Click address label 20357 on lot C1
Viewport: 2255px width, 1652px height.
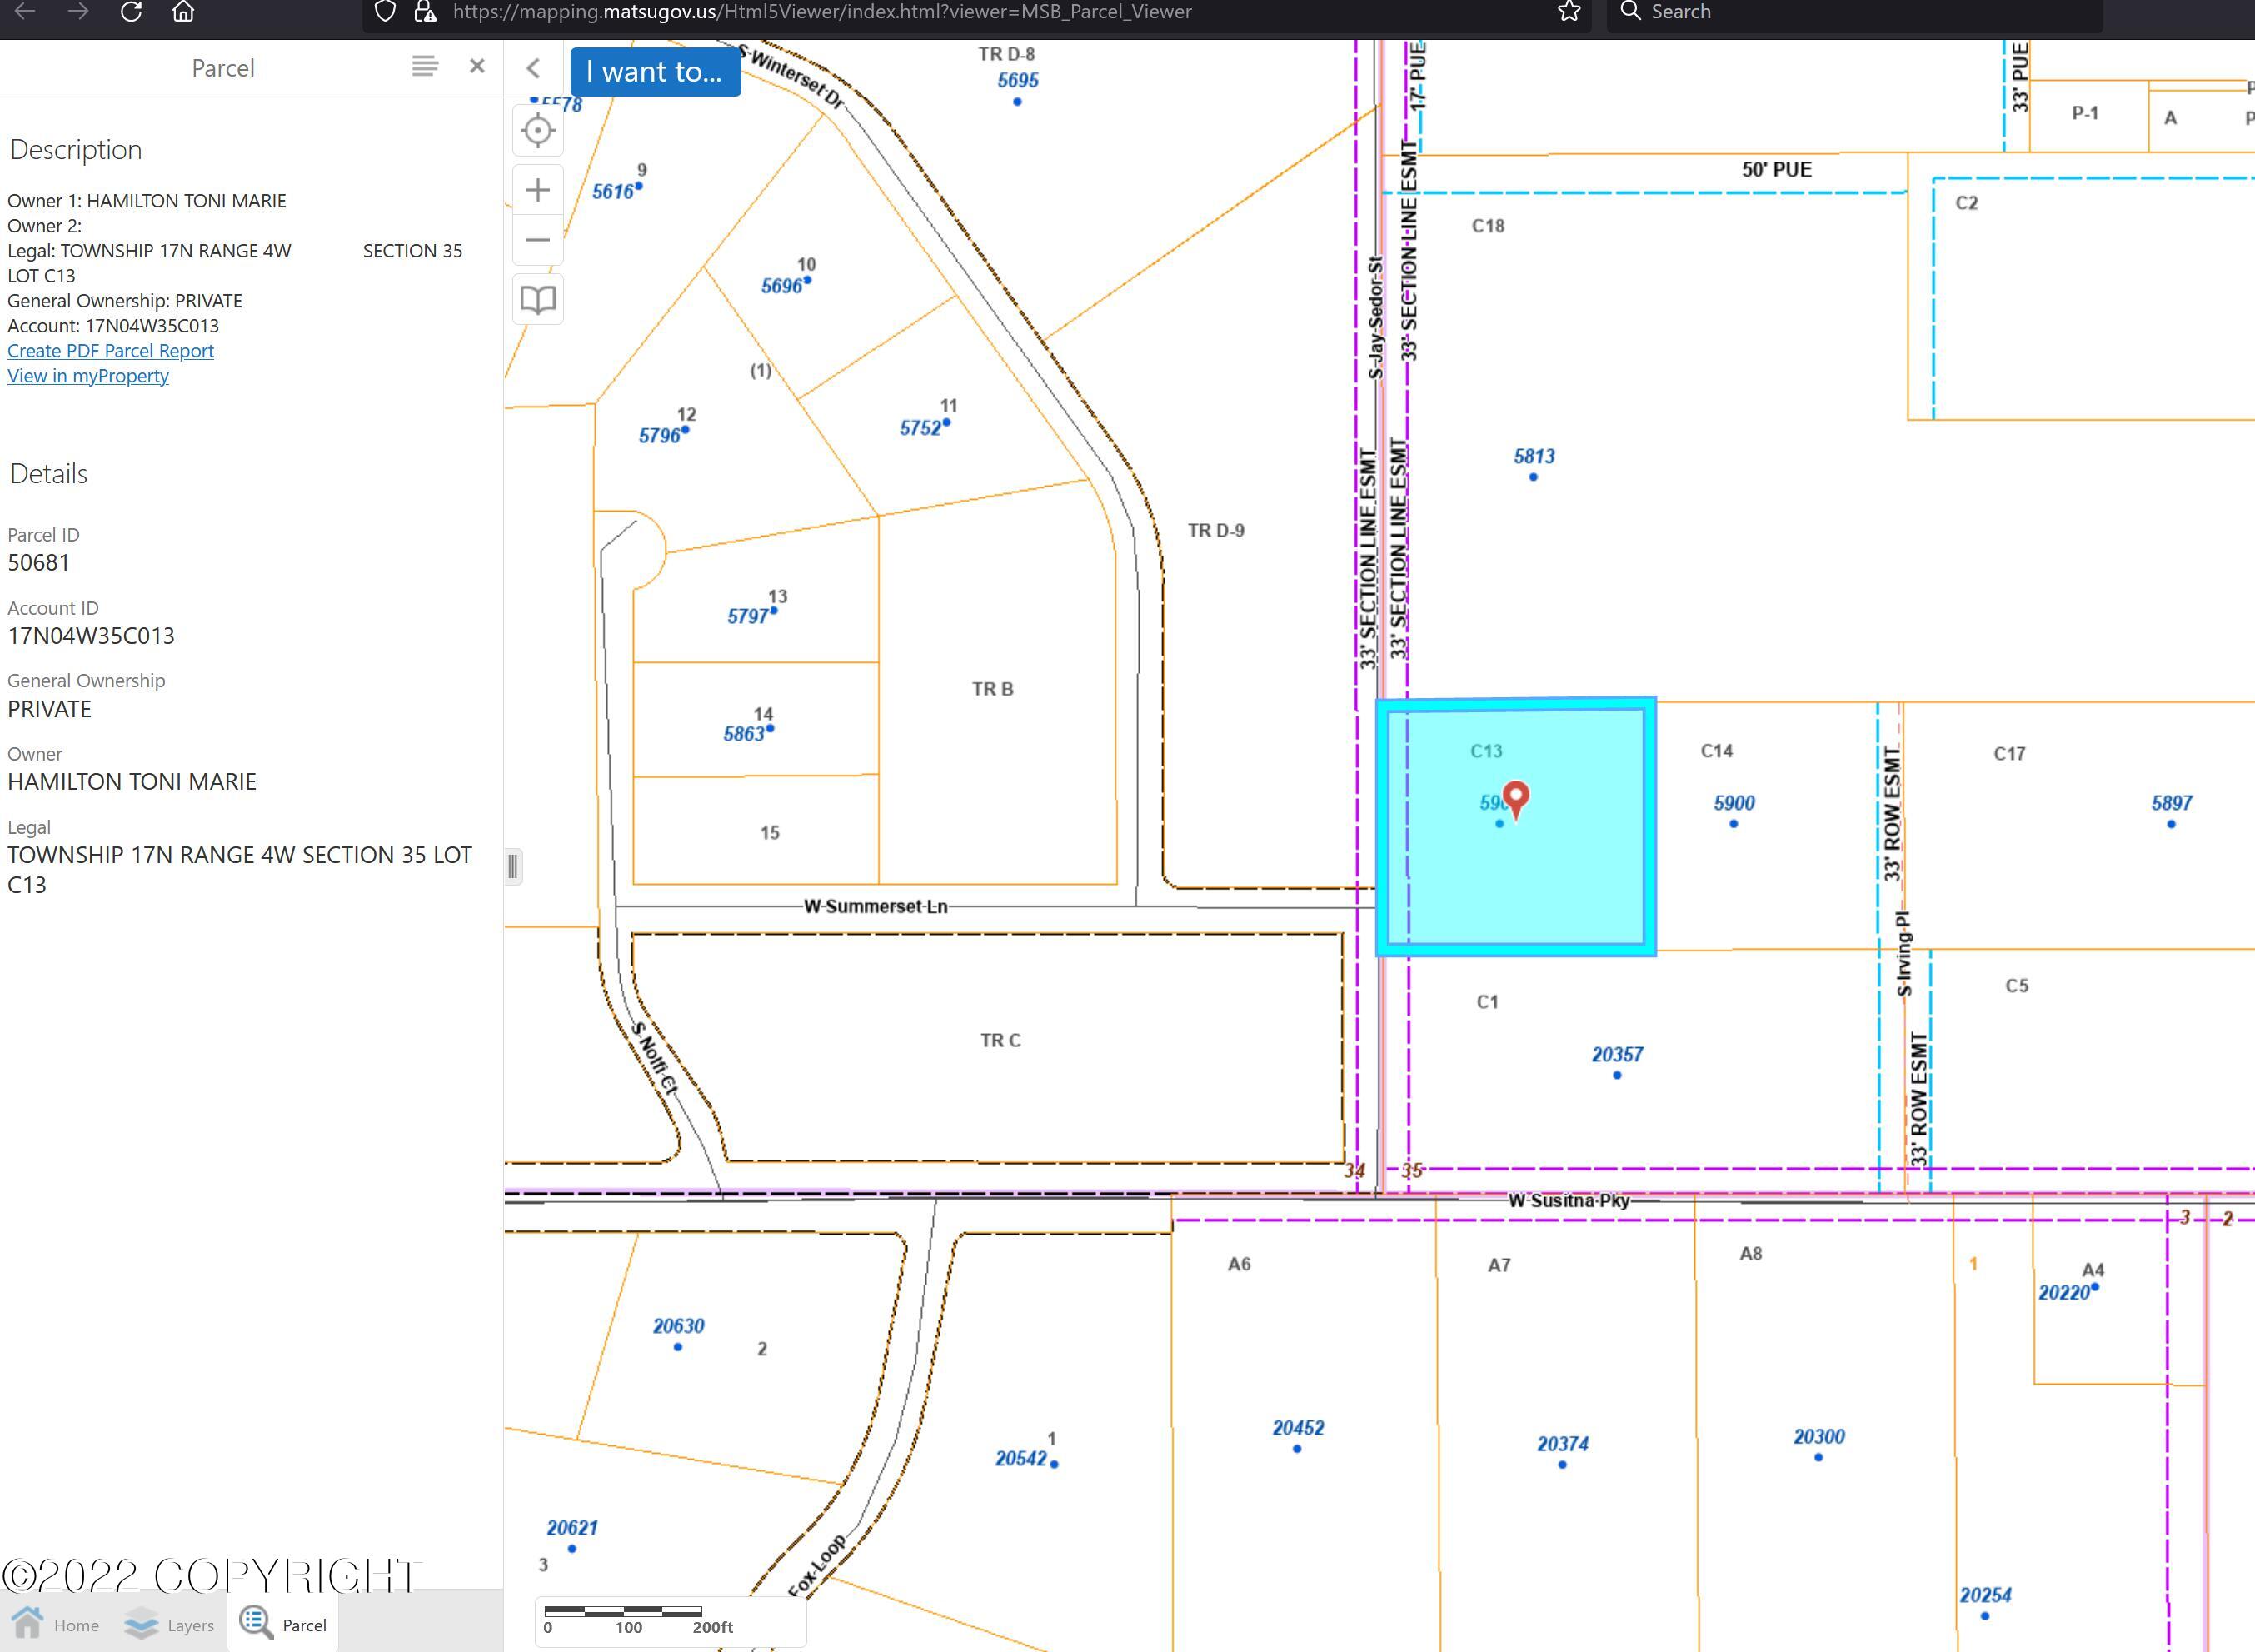tap(1617, 1055)
